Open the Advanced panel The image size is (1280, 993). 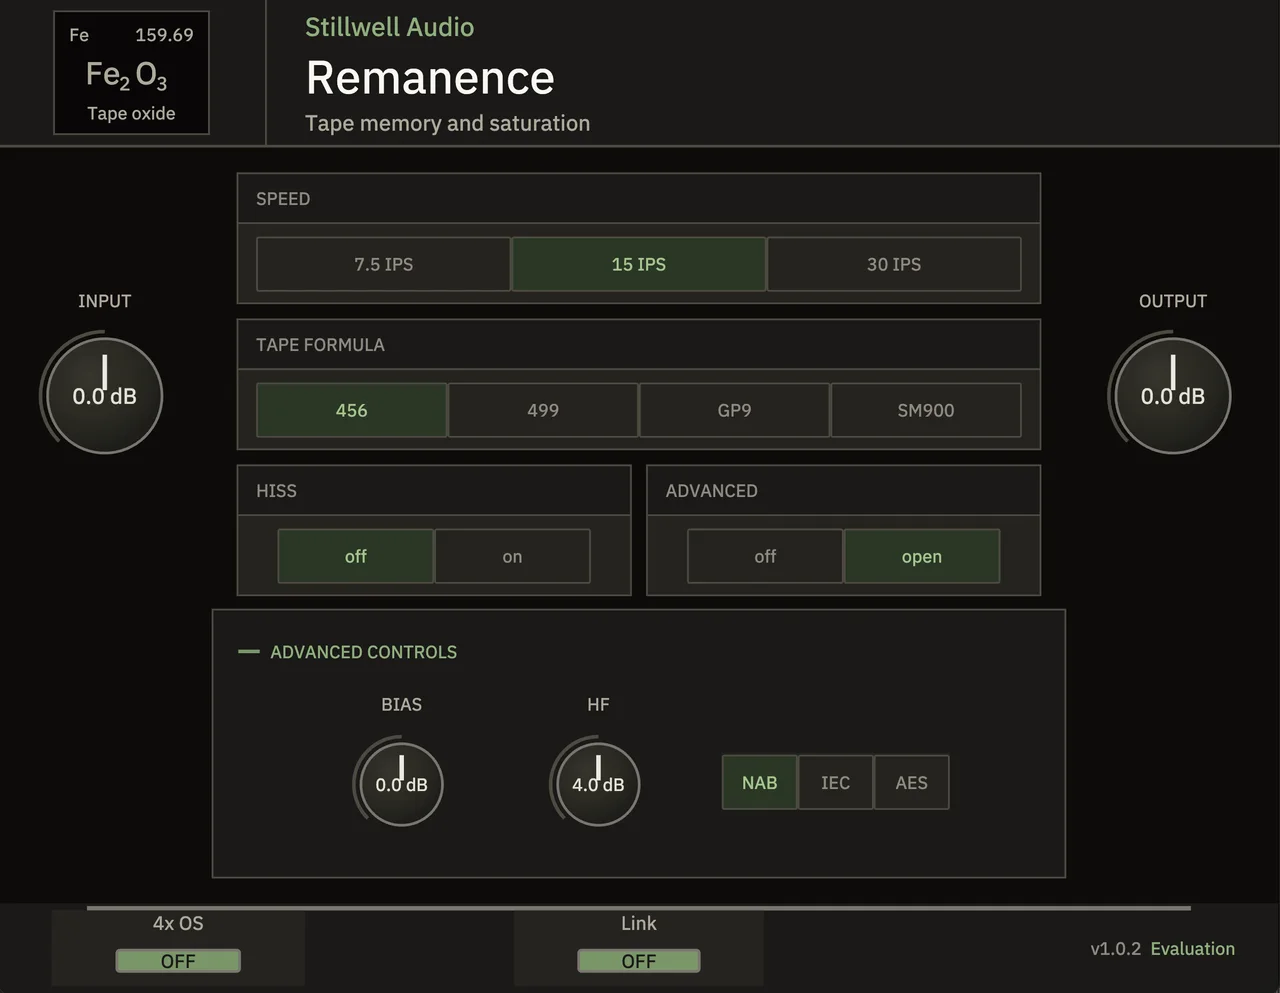pyautogui.click(x=922, y=556)
